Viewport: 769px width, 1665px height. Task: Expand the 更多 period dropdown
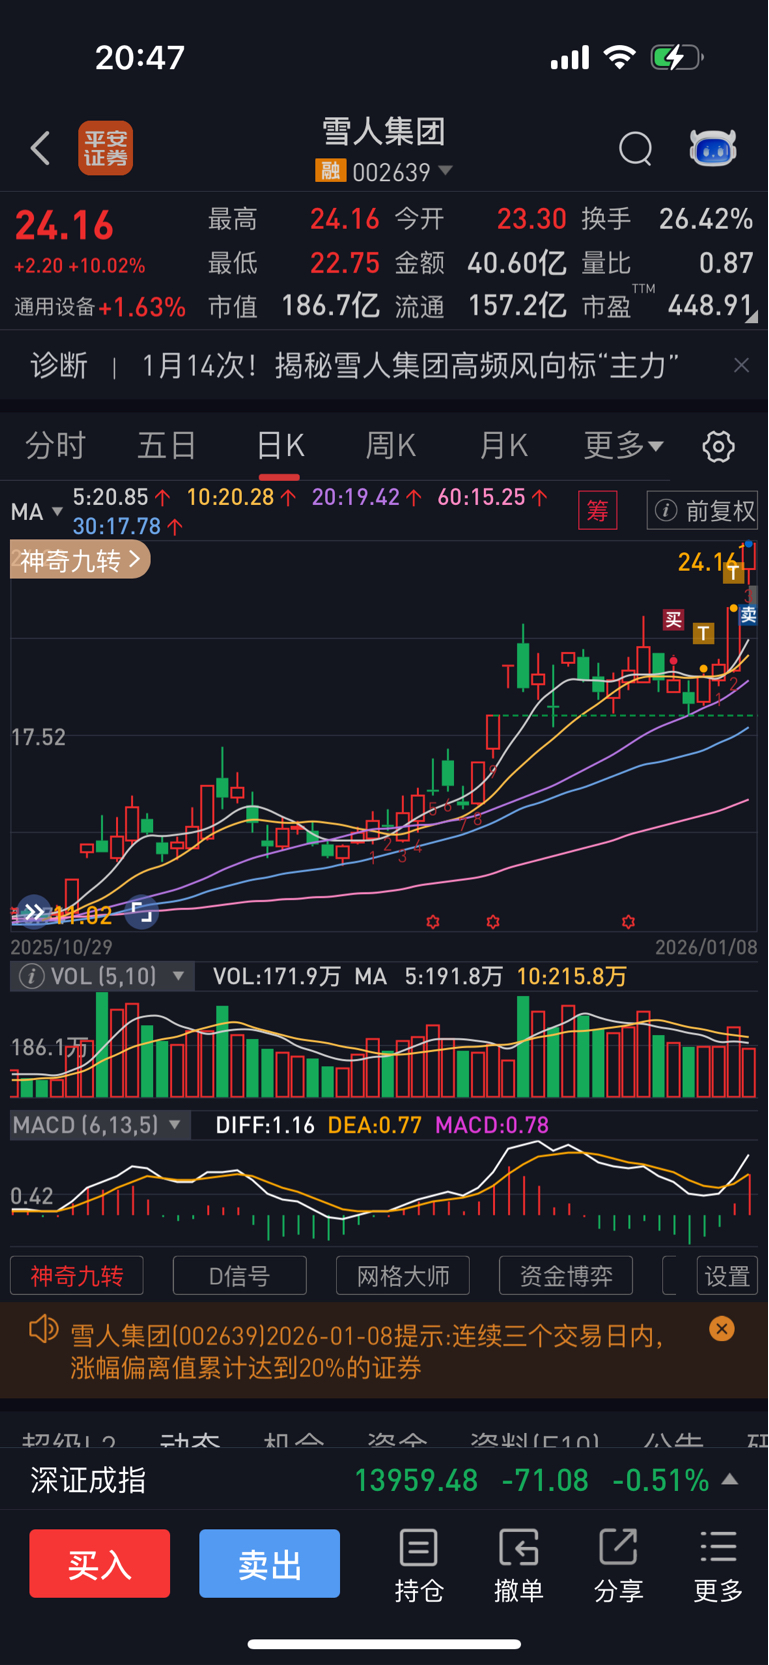(x=623, y=445)
